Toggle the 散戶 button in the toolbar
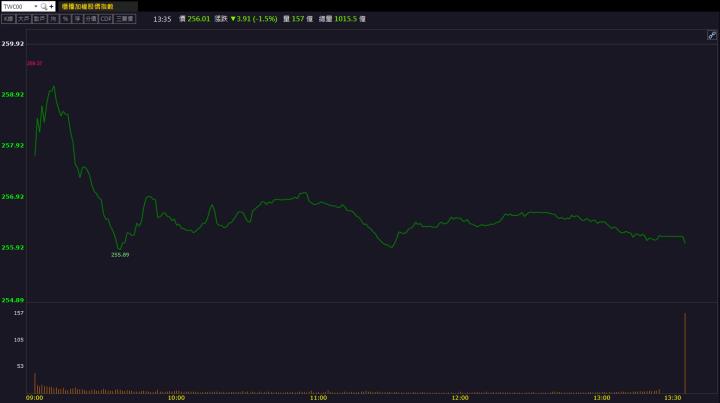Viewport: 720px width, 403px height. click(39, 19)
